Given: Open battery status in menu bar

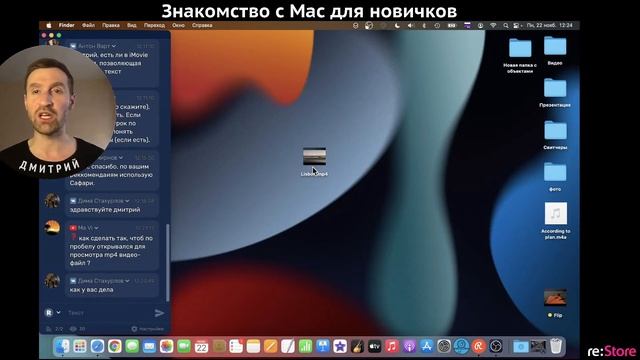Looking at the screenshot, I should point(452,25).
